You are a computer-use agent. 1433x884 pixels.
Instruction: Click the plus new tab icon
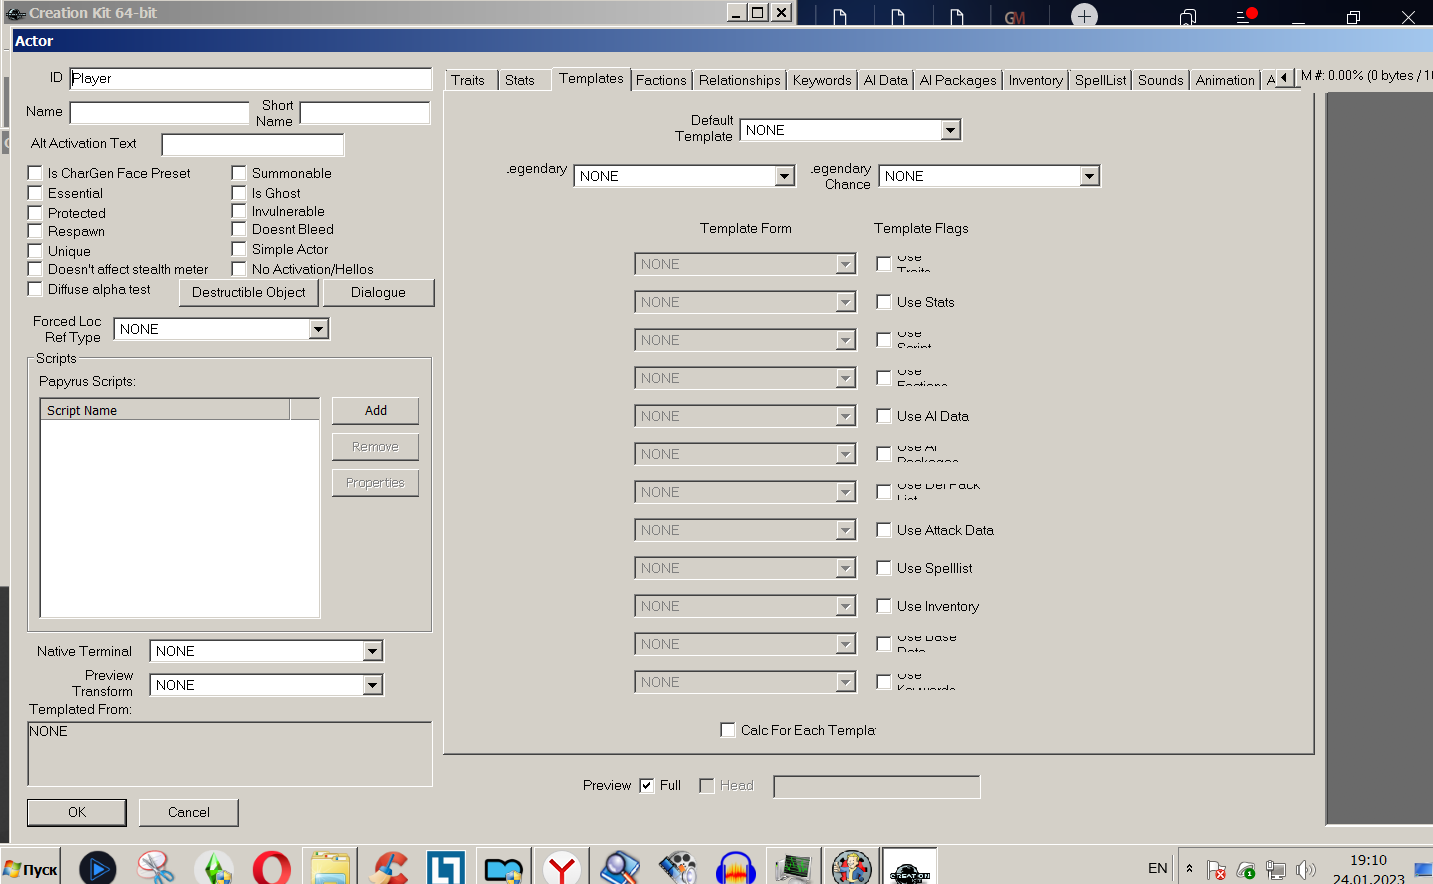click(1084, 16)
